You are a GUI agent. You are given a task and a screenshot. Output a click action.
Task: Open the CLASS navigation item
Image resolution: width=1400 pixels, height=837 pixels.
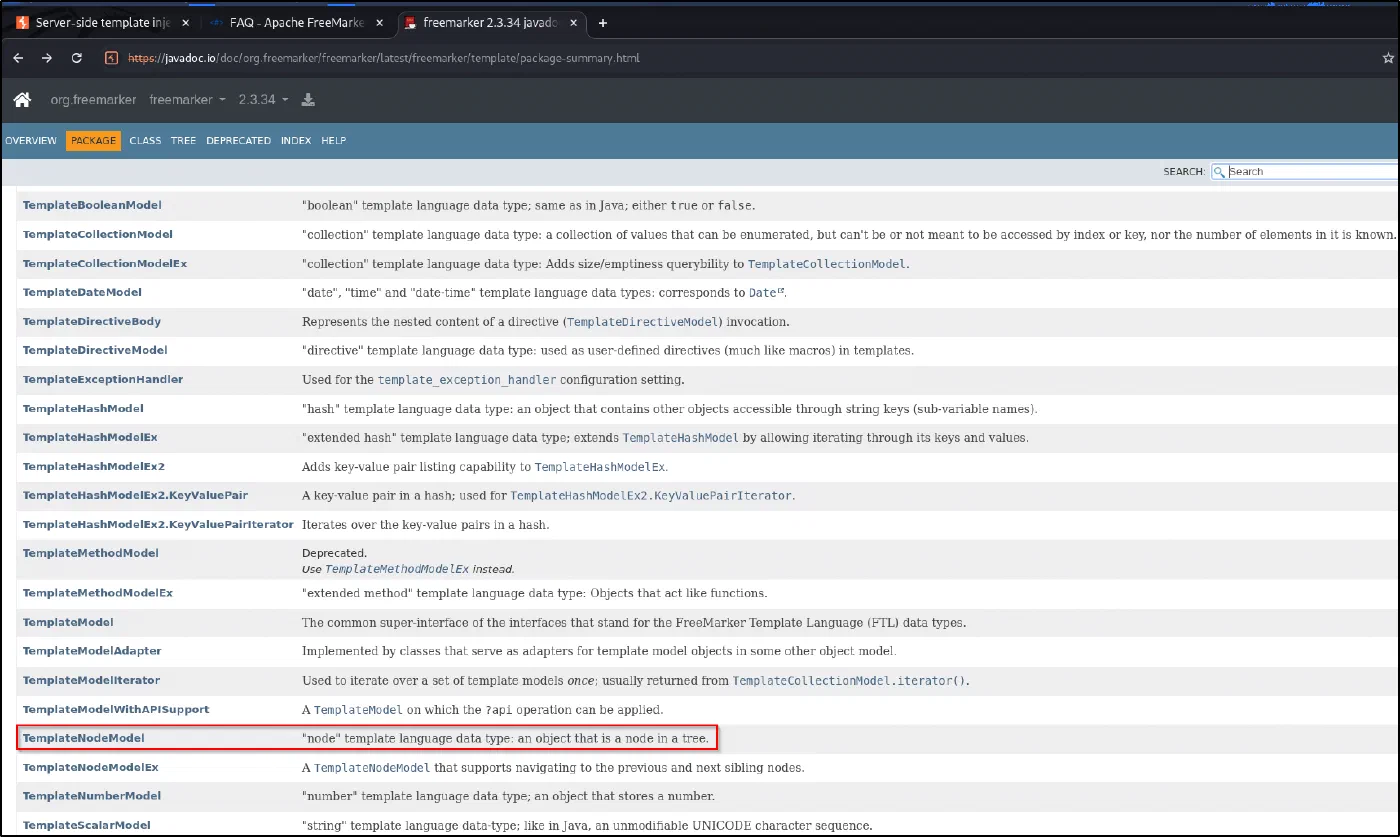point(145,141)
